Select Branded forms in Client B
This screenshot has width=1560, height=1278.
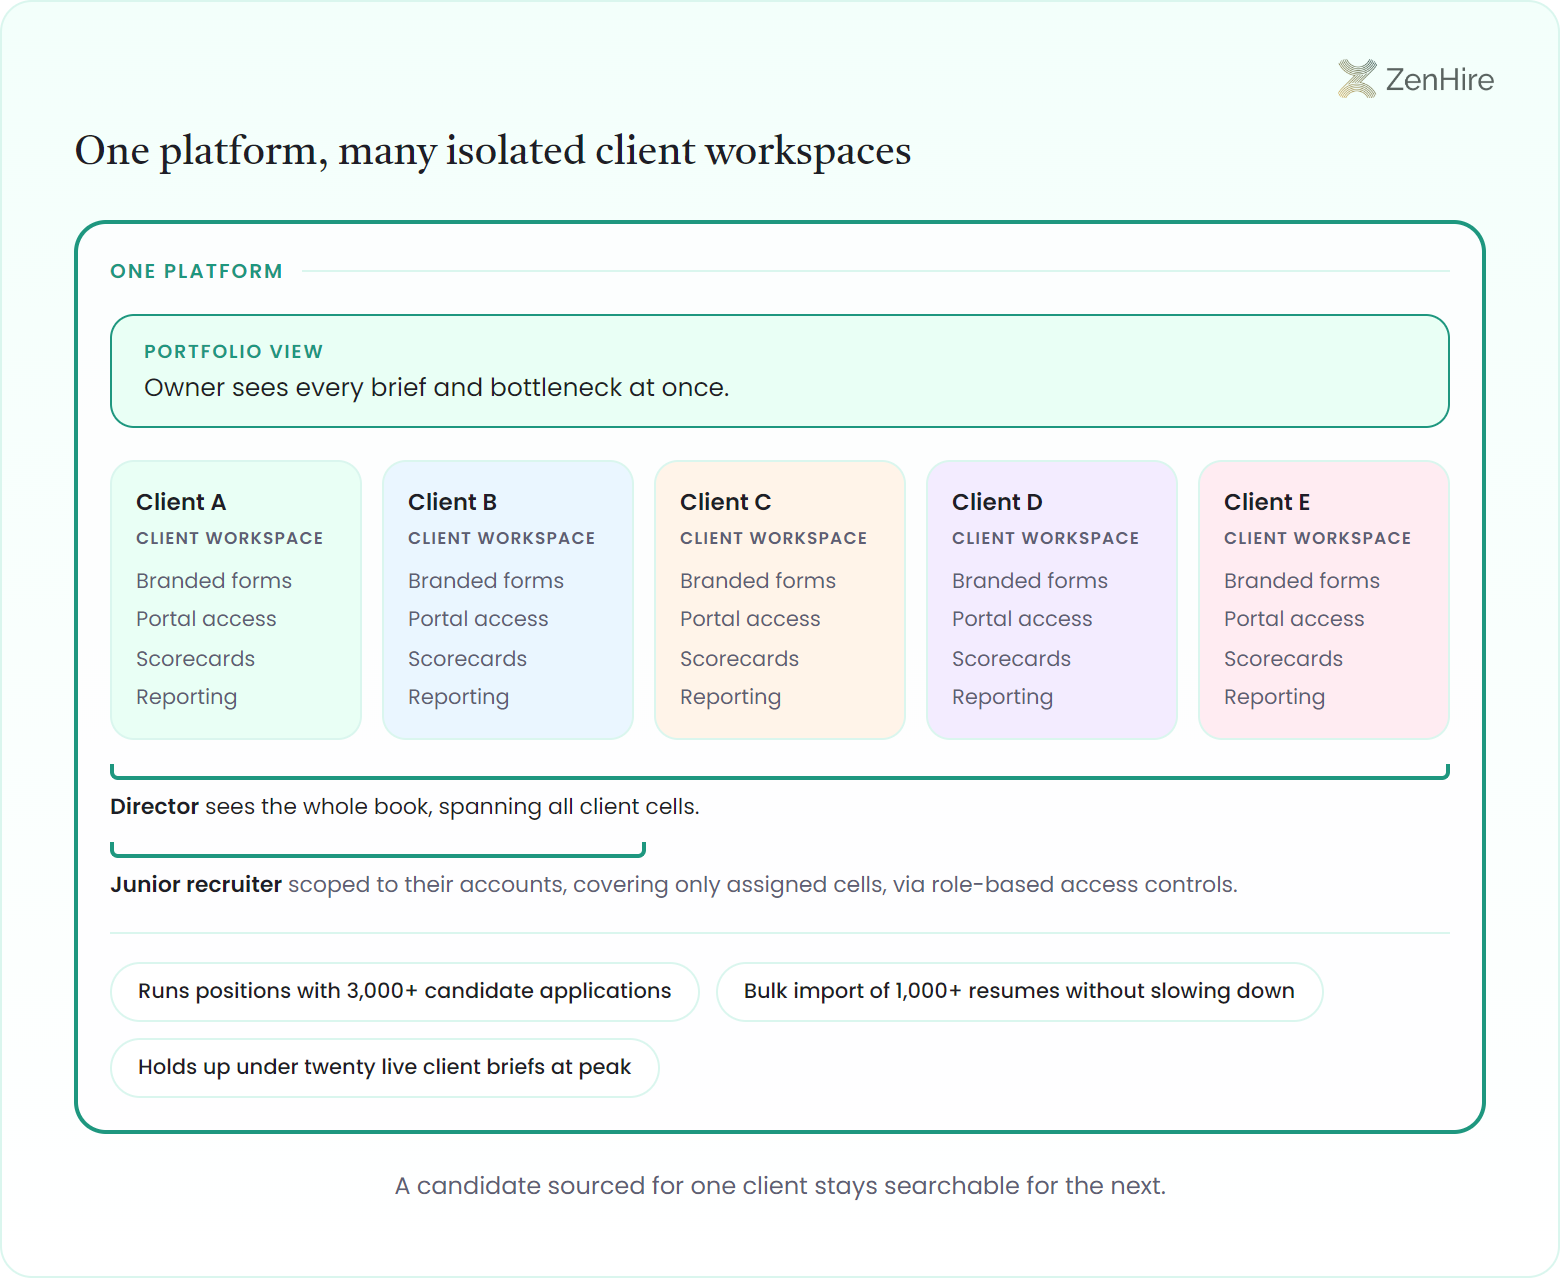point(486,581)
